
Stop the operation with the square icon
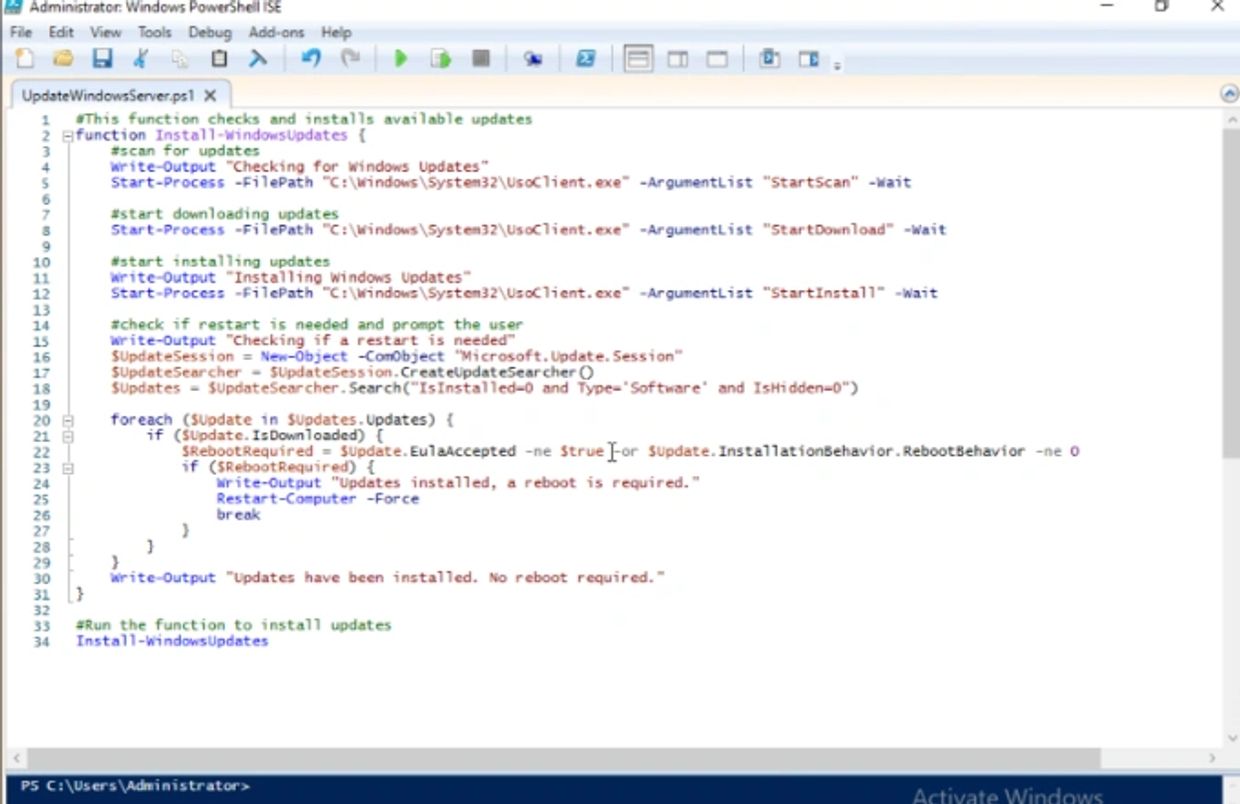[481, 59]
